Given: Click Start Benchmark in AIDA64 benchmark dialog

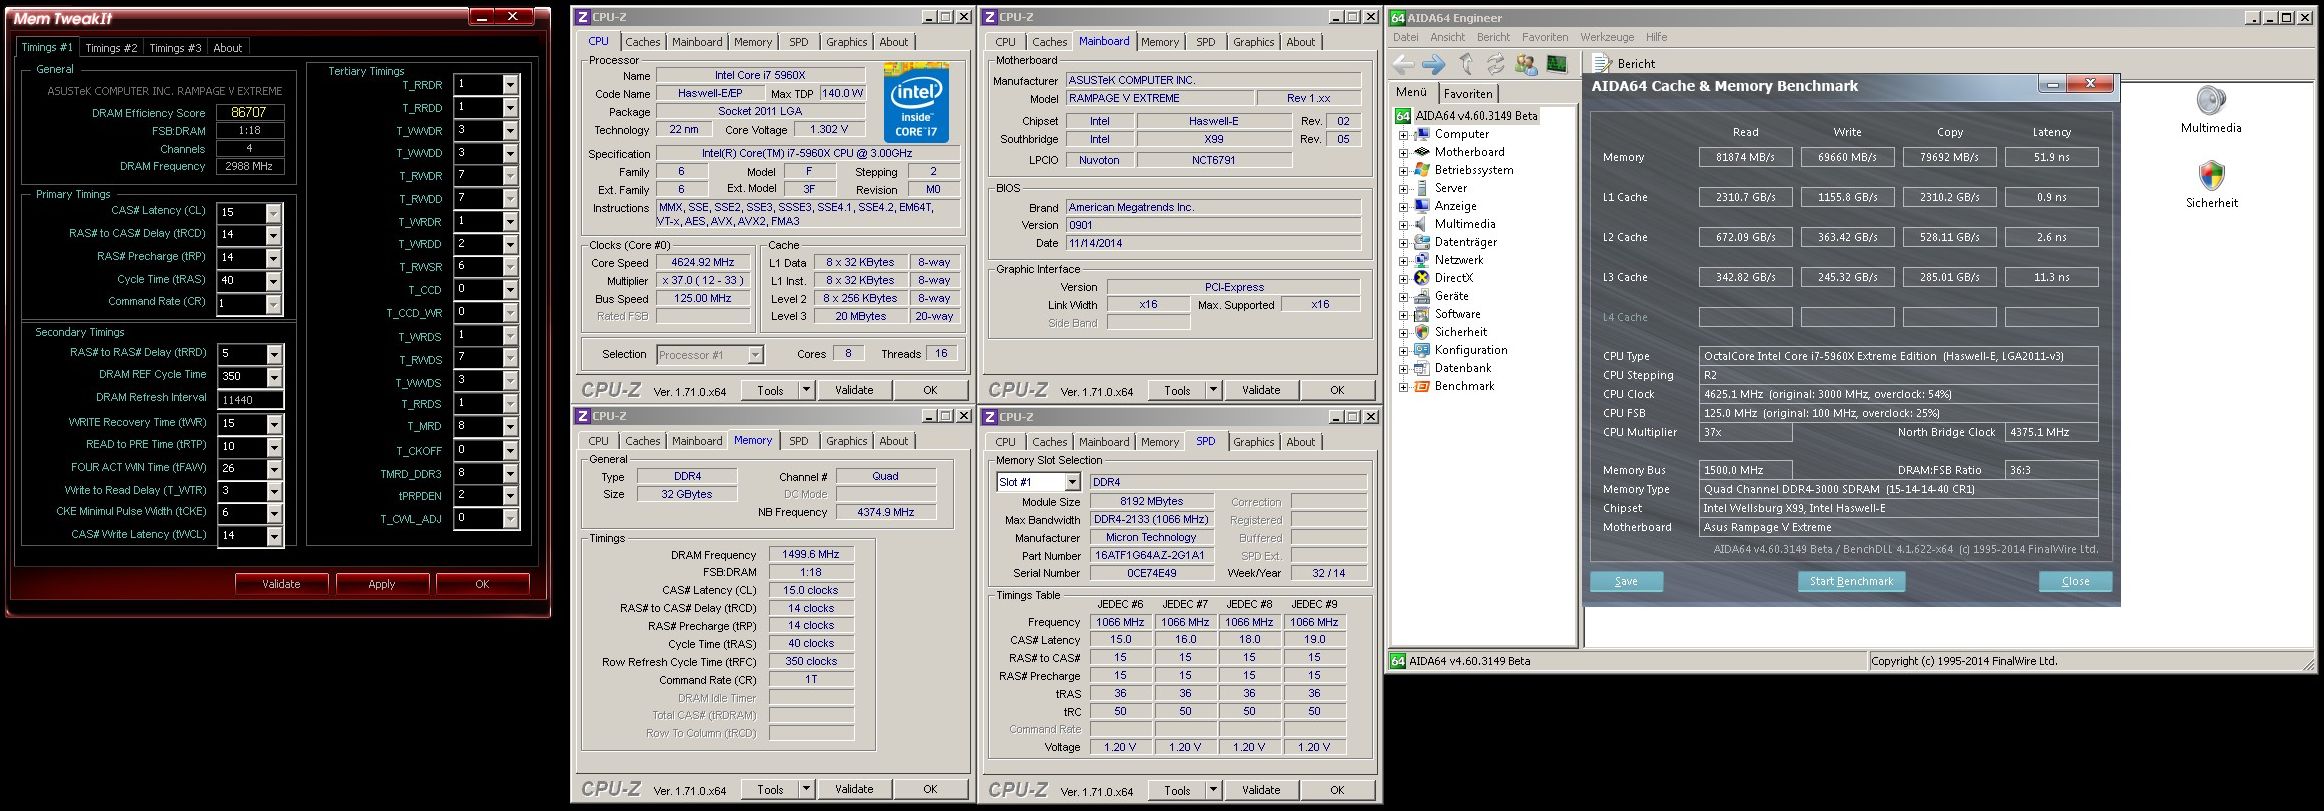Looking at the screenshot, I should click(x=1851, y=581).
